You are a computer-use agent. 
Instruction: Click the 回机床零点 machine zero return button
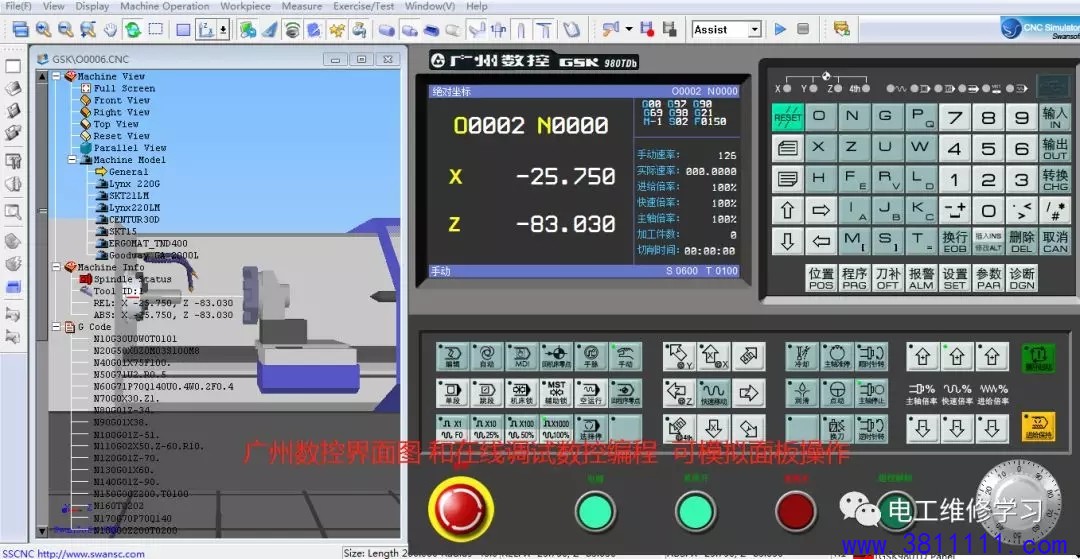[556, 356]
